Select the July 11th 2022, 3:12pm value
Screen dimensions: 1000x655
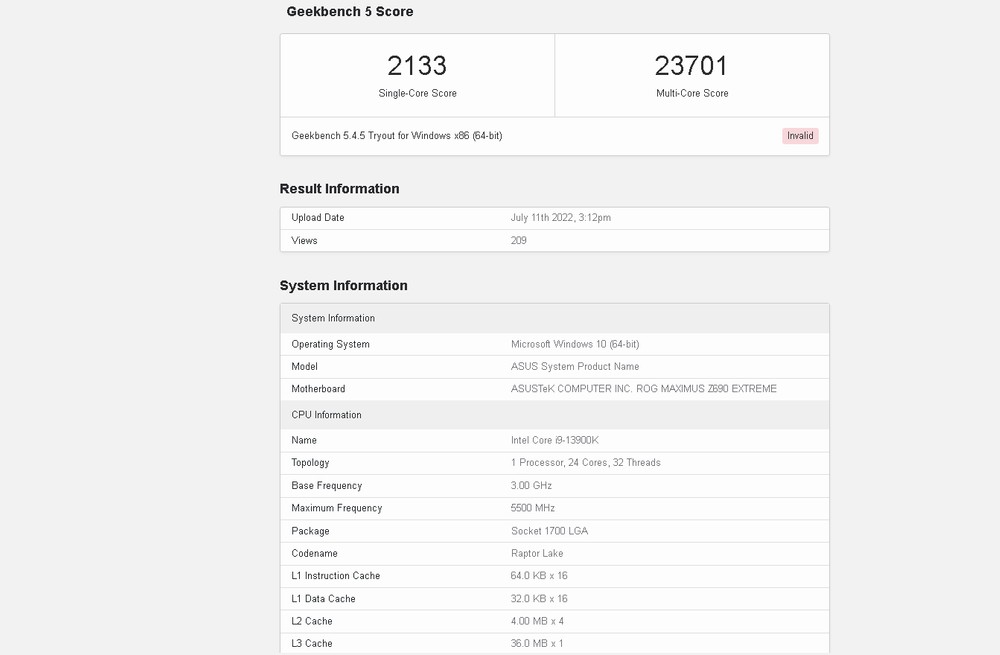tap(561, 217)
